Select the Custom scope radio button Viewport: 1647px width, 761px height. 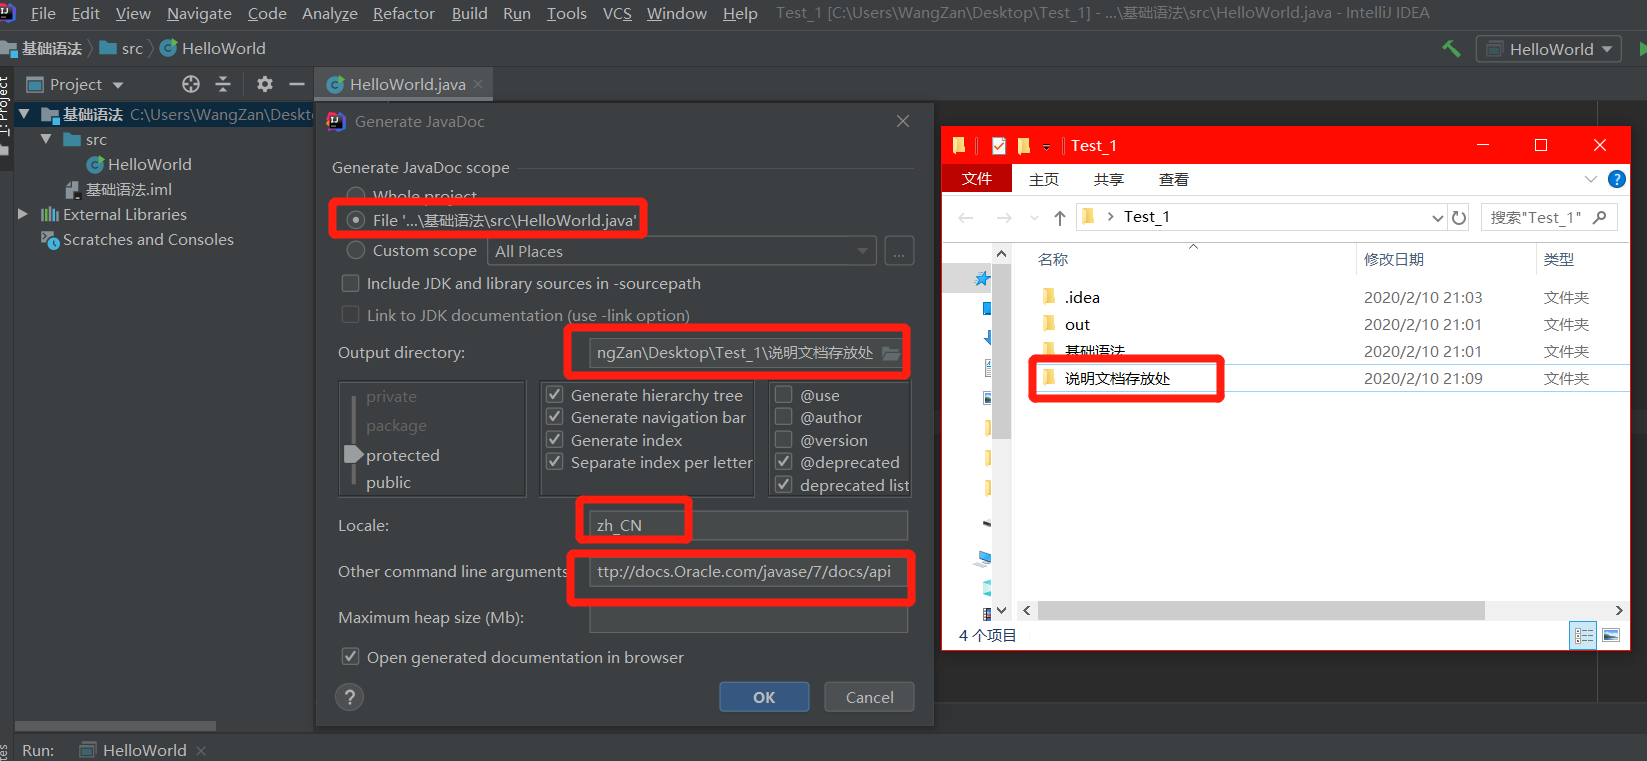[355, 250]
